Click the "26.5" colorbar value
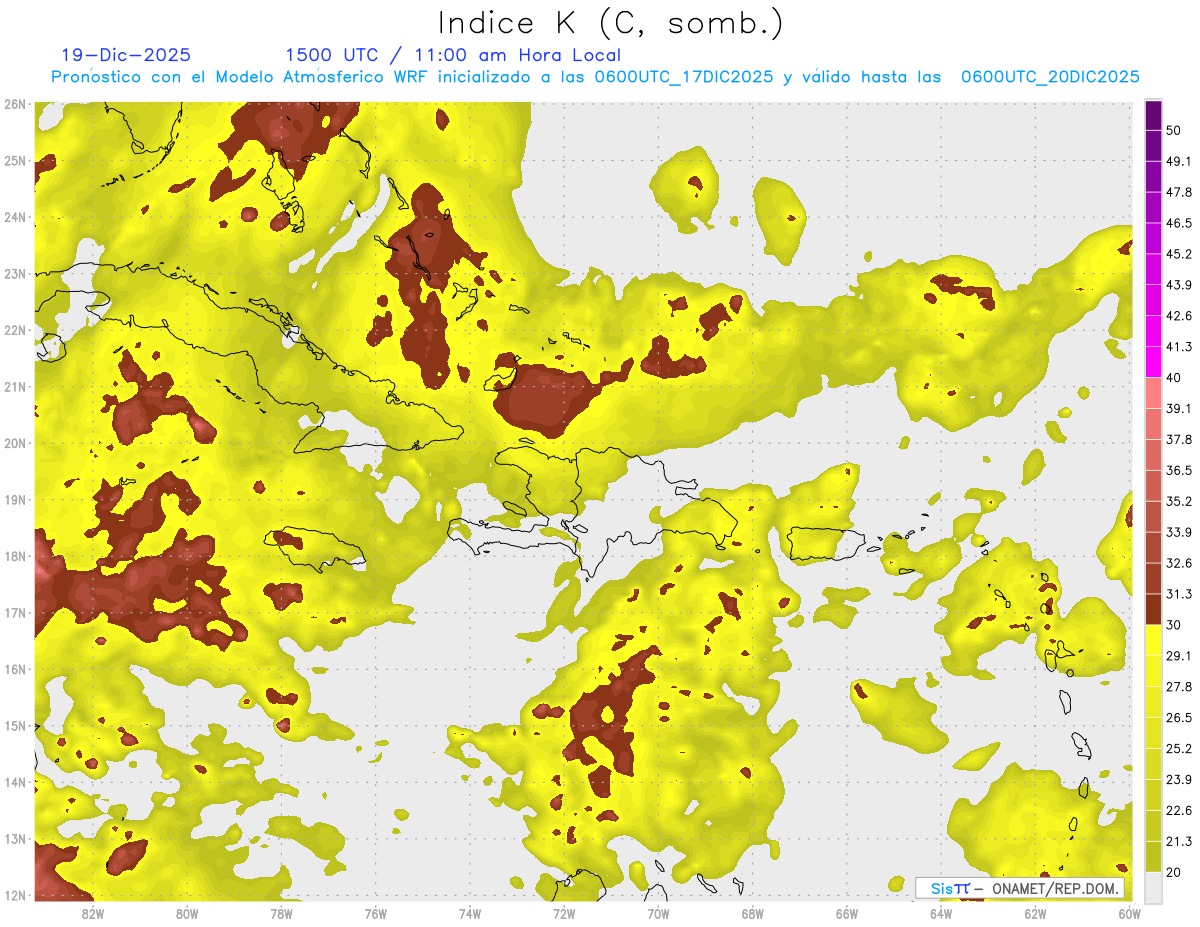Screen dimensions: 1200x927 [x=1179, y=718]
